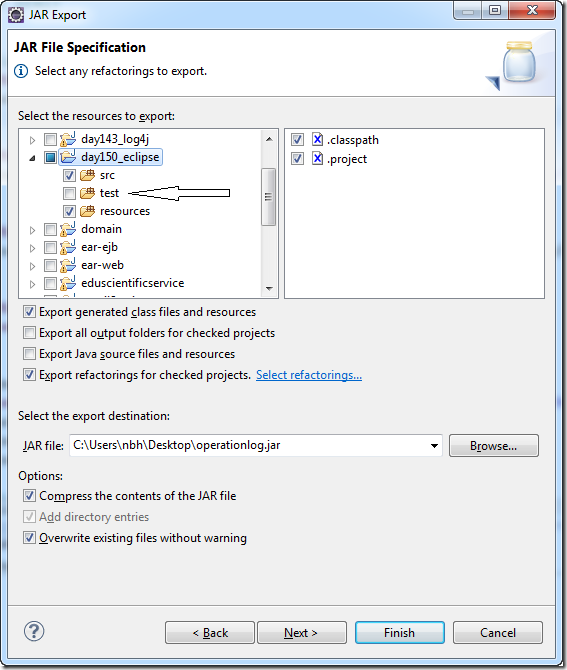Expand the ear-ejb tree node
Image resolution: width=567 pixels, height=670 pixels.
pos(32,248)
